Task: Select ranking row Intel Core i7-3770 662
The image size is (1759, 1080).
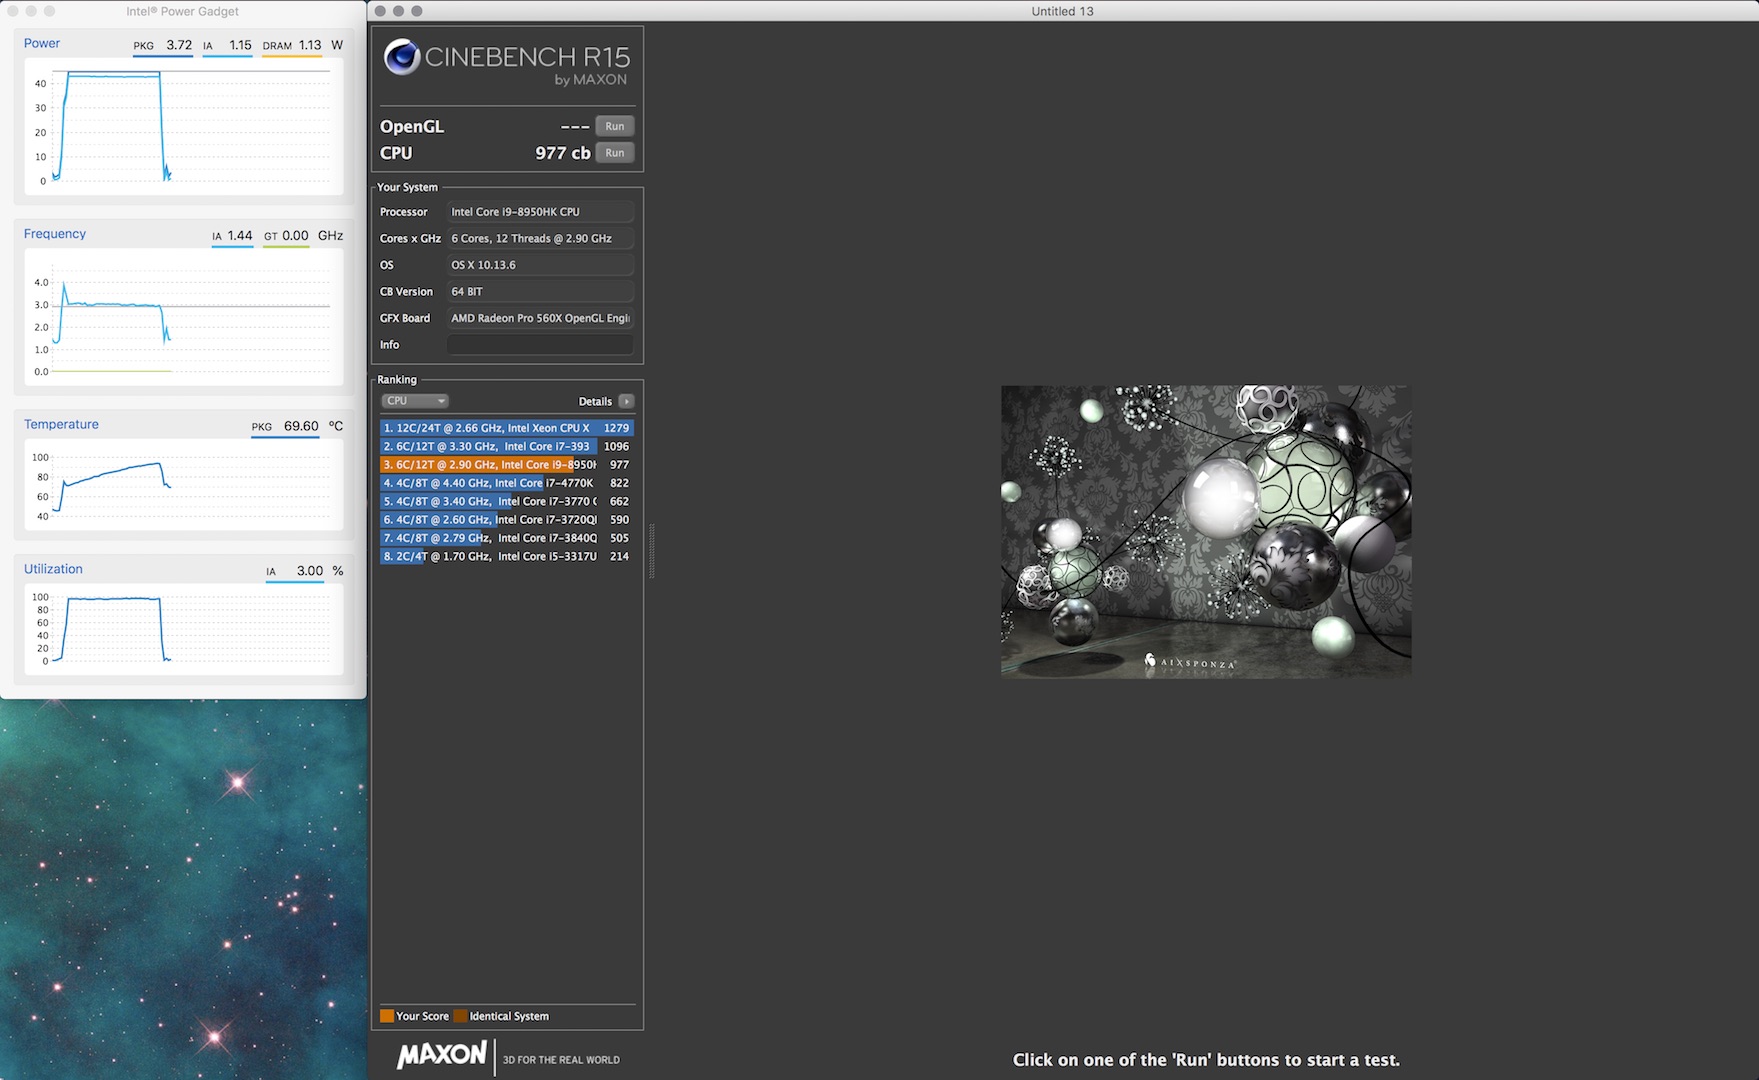Action: tap(506, 501)
